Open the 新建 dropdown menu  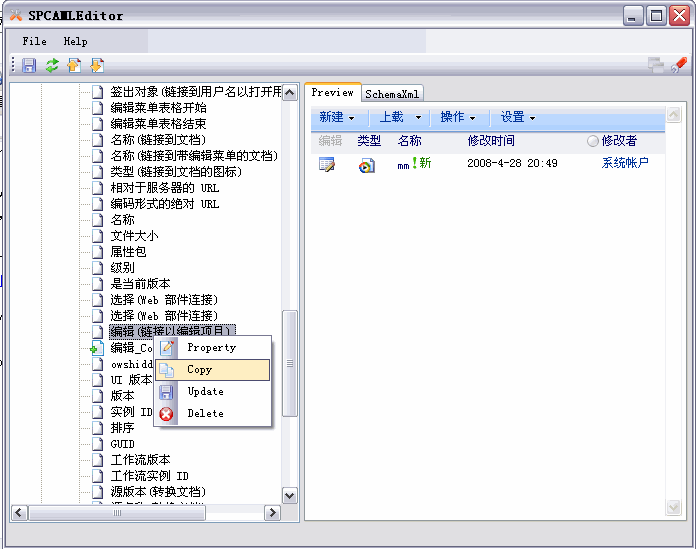(337, 117)
